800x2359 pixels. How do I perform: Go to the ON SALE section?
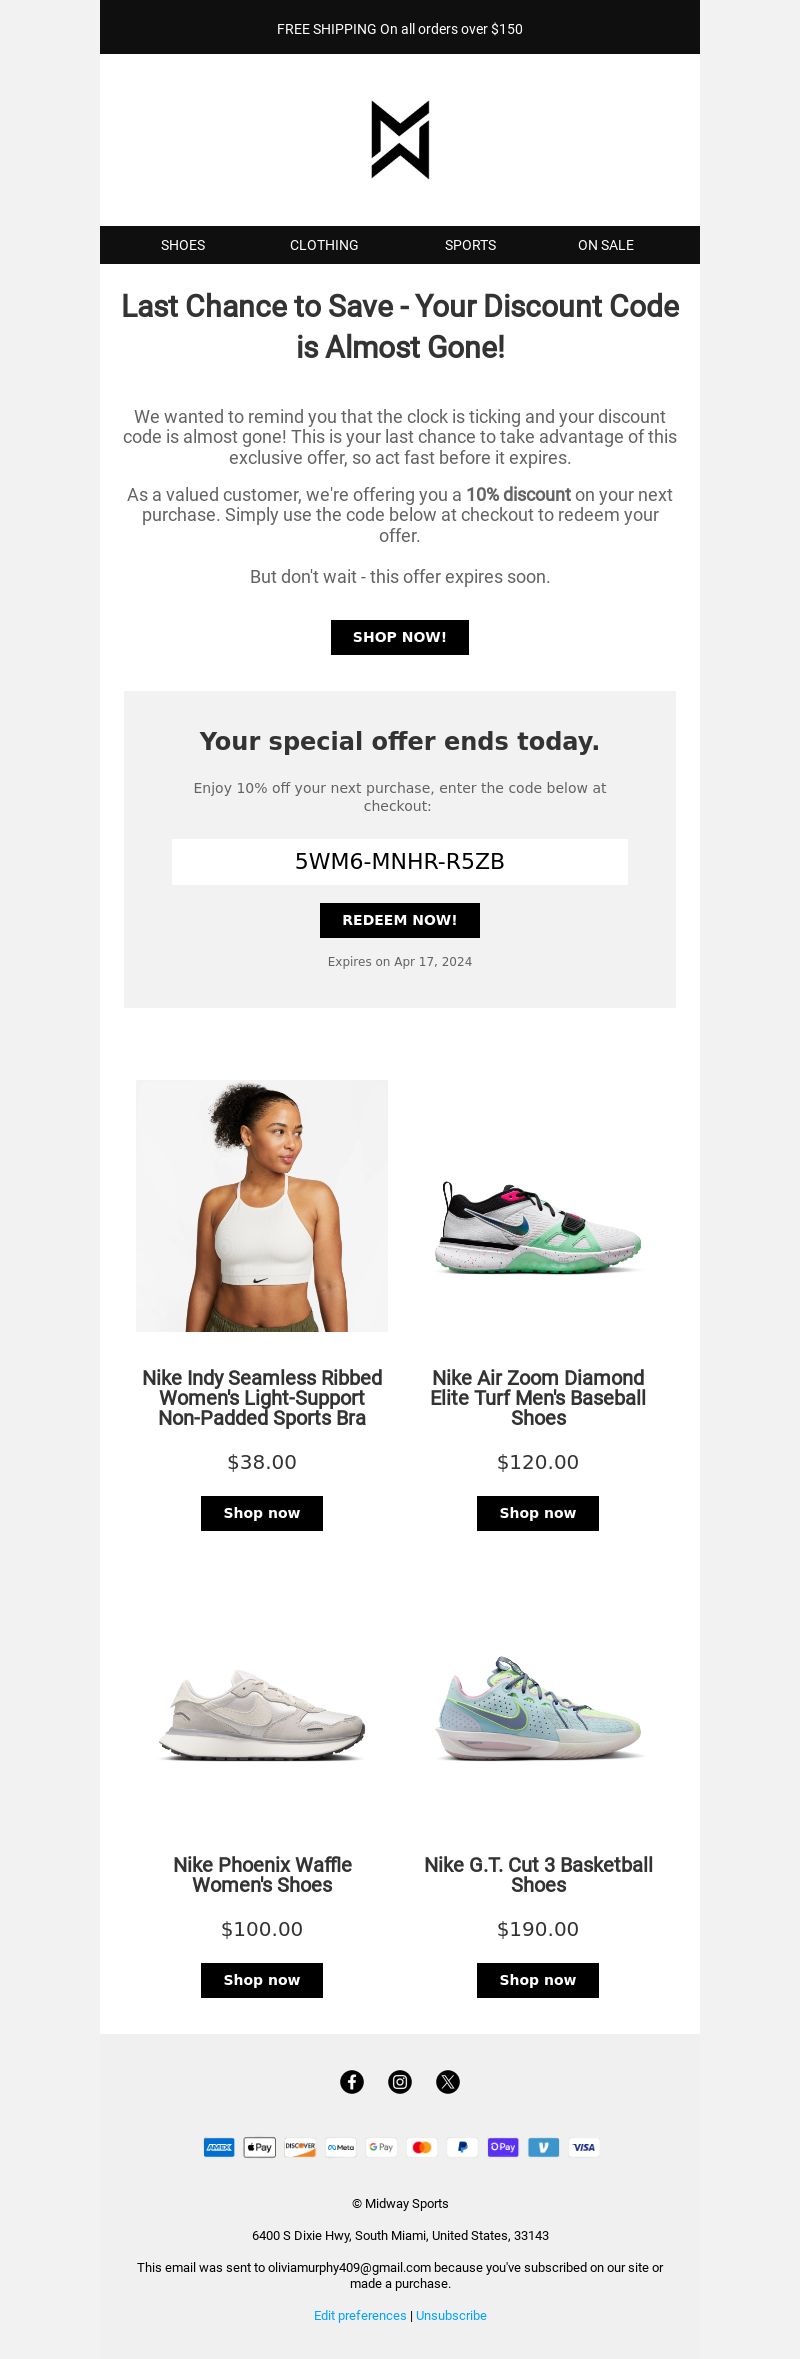(606, 245)
